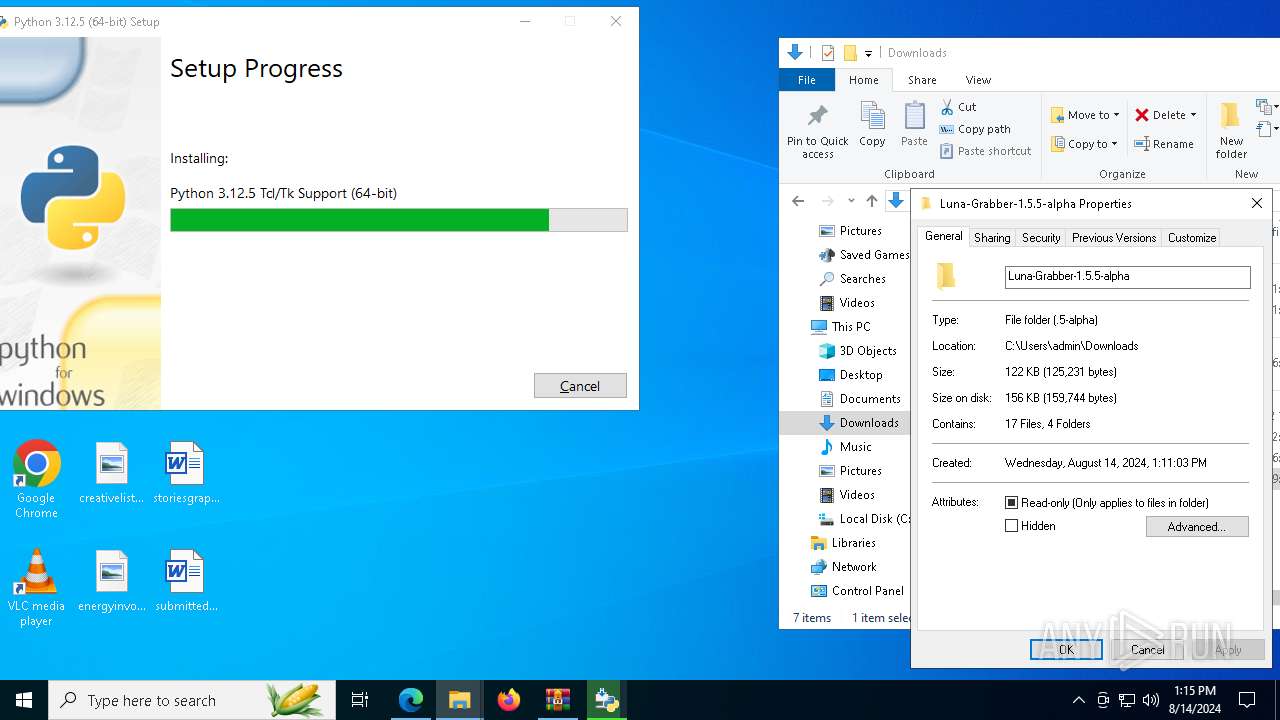1280x720 pixels.
Task: Click Pin to Quick access icon
Action: coord(817,117)
